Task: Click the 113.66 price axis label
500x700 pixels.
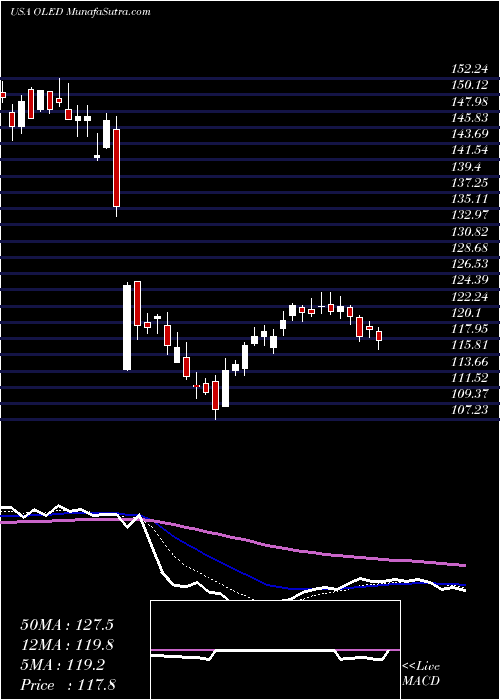Action: tap(470, 361)
